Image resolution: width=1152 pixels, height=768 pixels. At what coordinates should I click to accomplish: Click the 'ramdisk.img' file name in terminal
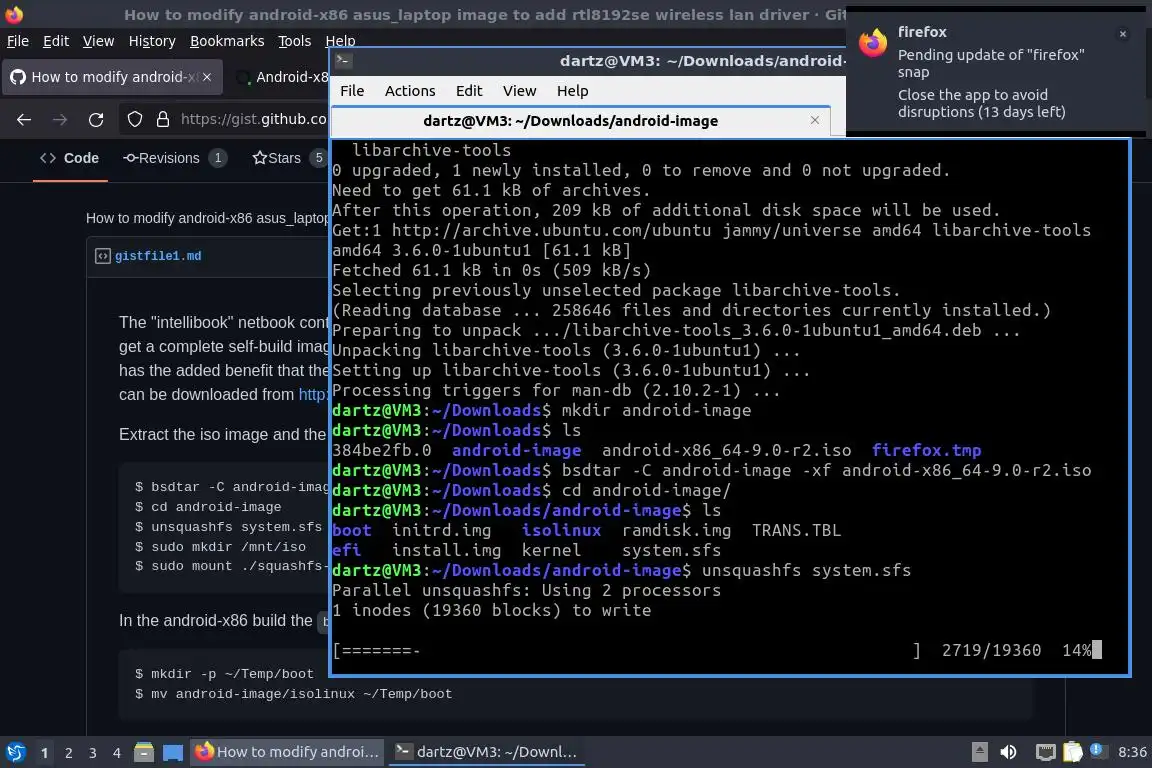click(x=676, y=531)
